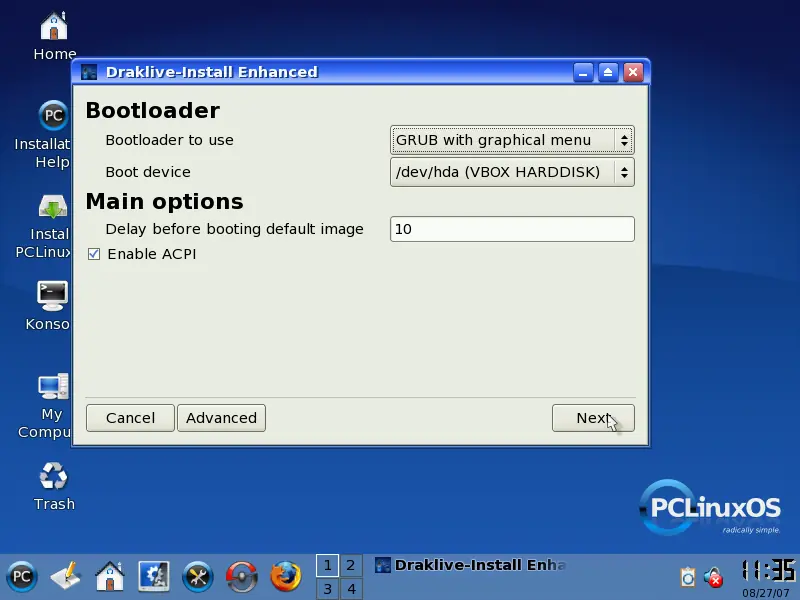Screen dimensions: 800x600
Task: Click the Draklive-Install window title icon
Action: pos(89,72)
